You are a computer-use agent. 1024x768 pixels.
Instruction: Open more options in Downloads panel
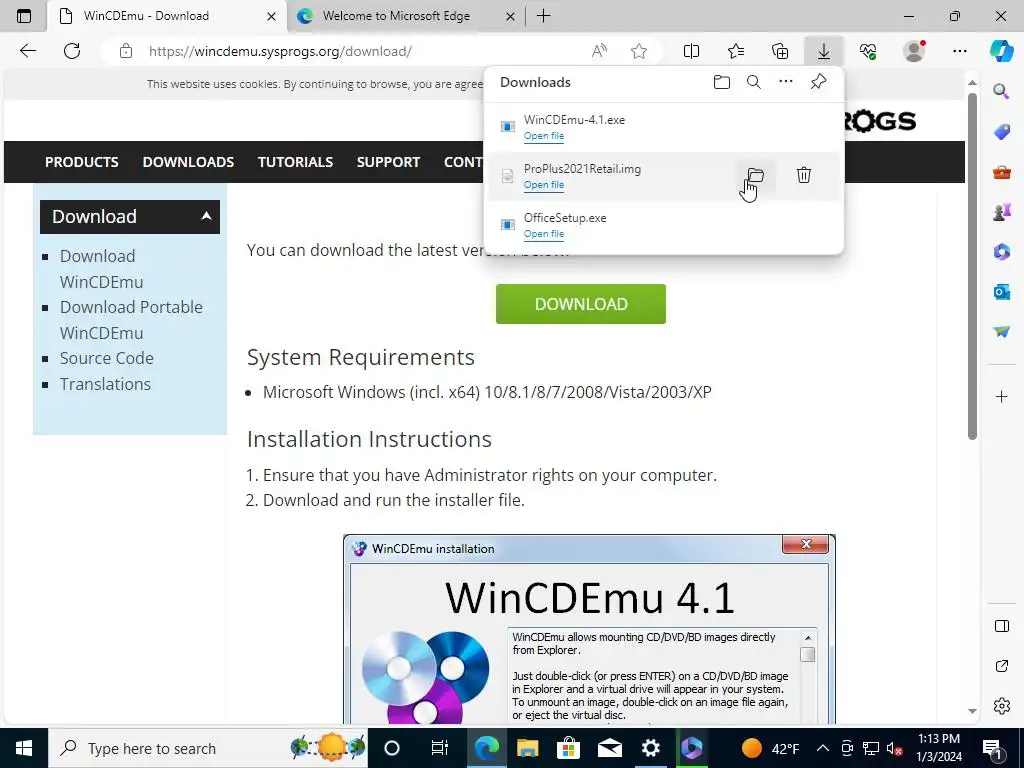point(786,82)
